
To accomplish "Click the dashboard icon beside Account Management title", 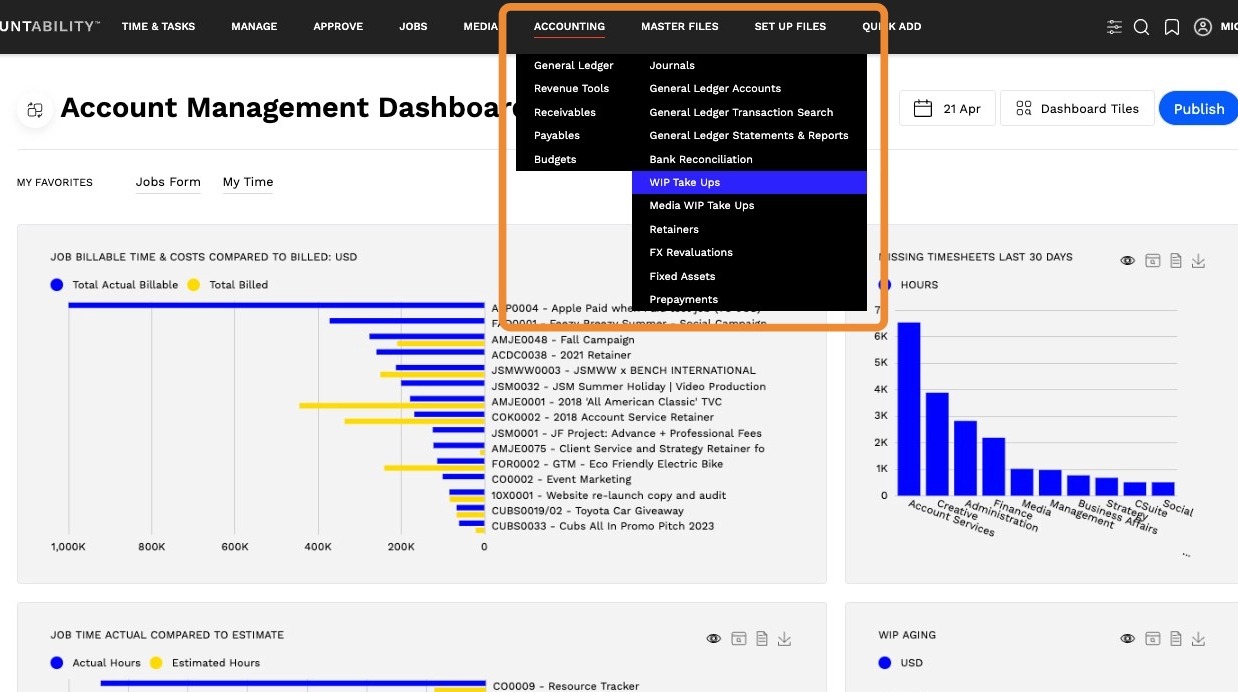I will [x=35, y=109].
